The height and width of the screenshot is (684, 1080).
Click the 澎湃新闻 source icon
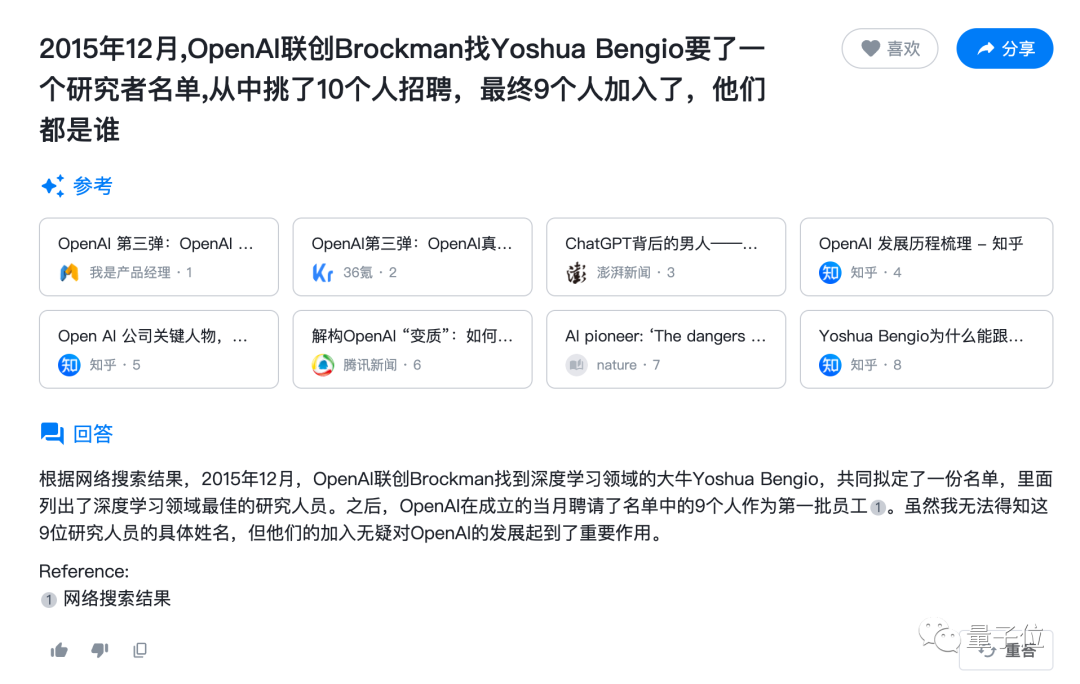(576, 272)
